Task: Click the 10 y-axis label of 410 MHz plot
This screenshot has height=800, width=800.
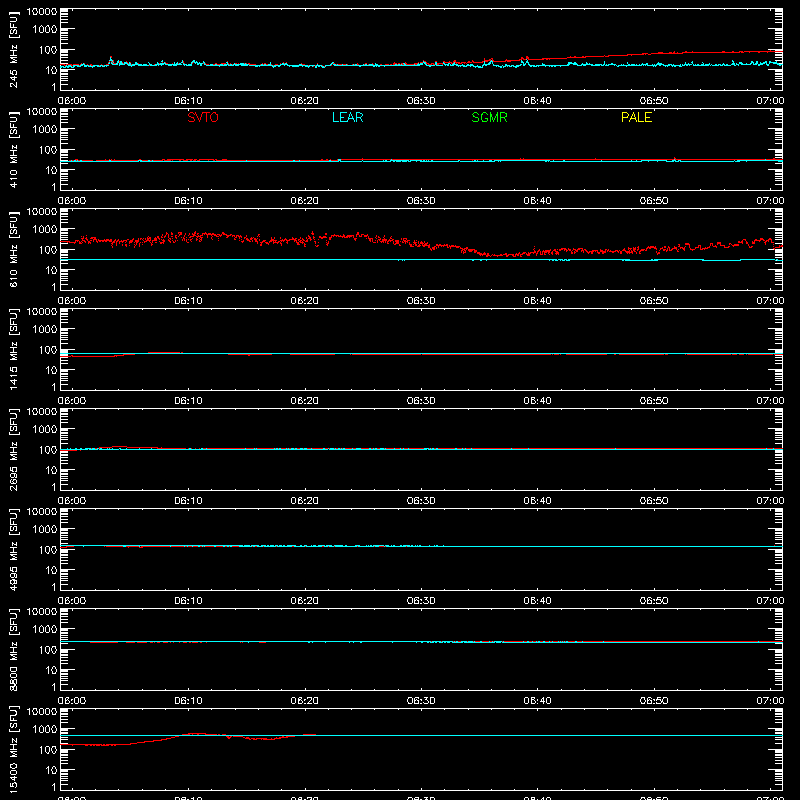Action: click(51, 170)
